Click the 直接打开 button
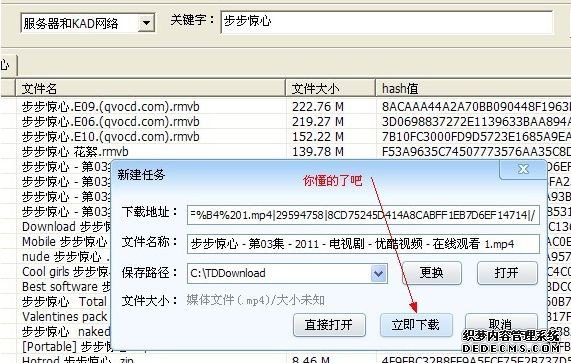The width and height of the screenshot is (571, 363). (x=329, y=325)
